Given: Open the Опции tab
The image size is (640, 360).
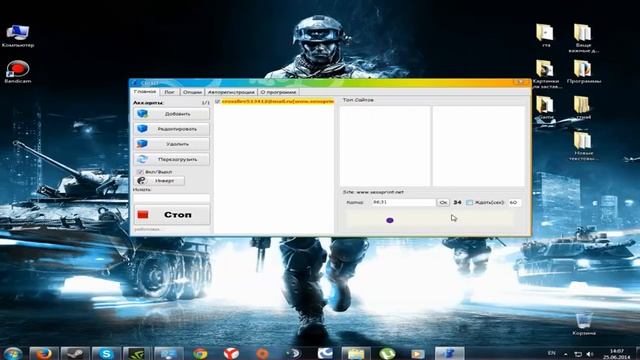Looking at the screenshot, I should pos(192,92).
